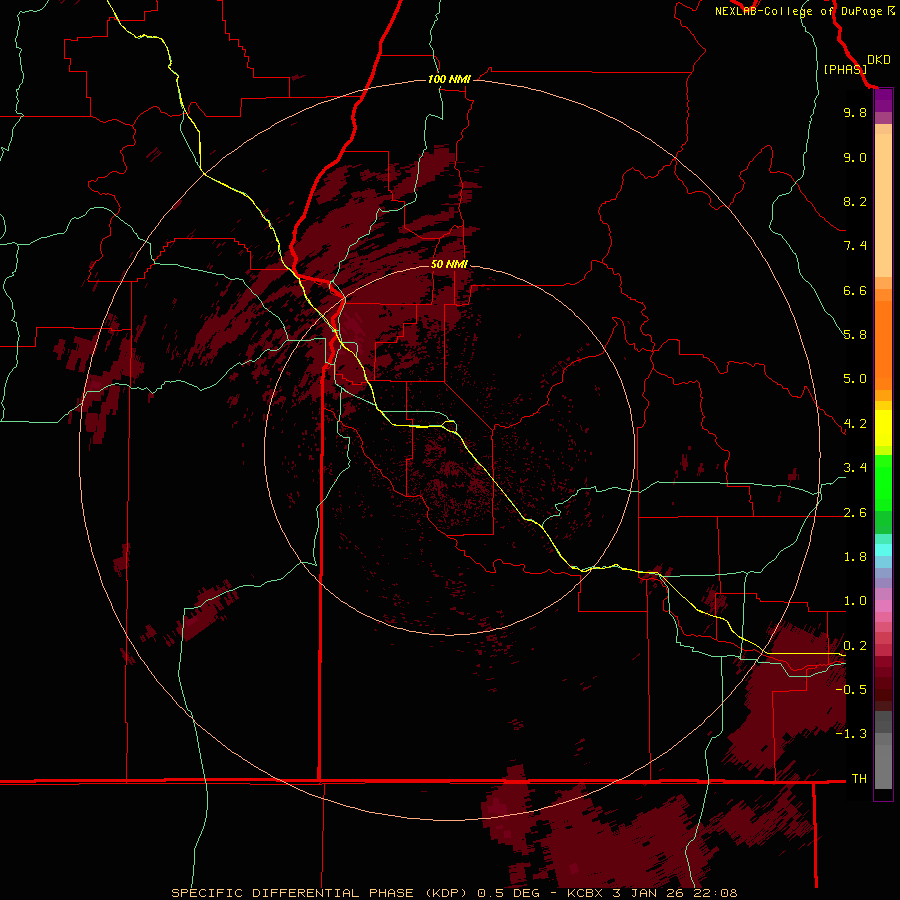Click the 8.2 scale value
Image resolution: width=900 pixels, height=900 pixels.
pos(855,201)
